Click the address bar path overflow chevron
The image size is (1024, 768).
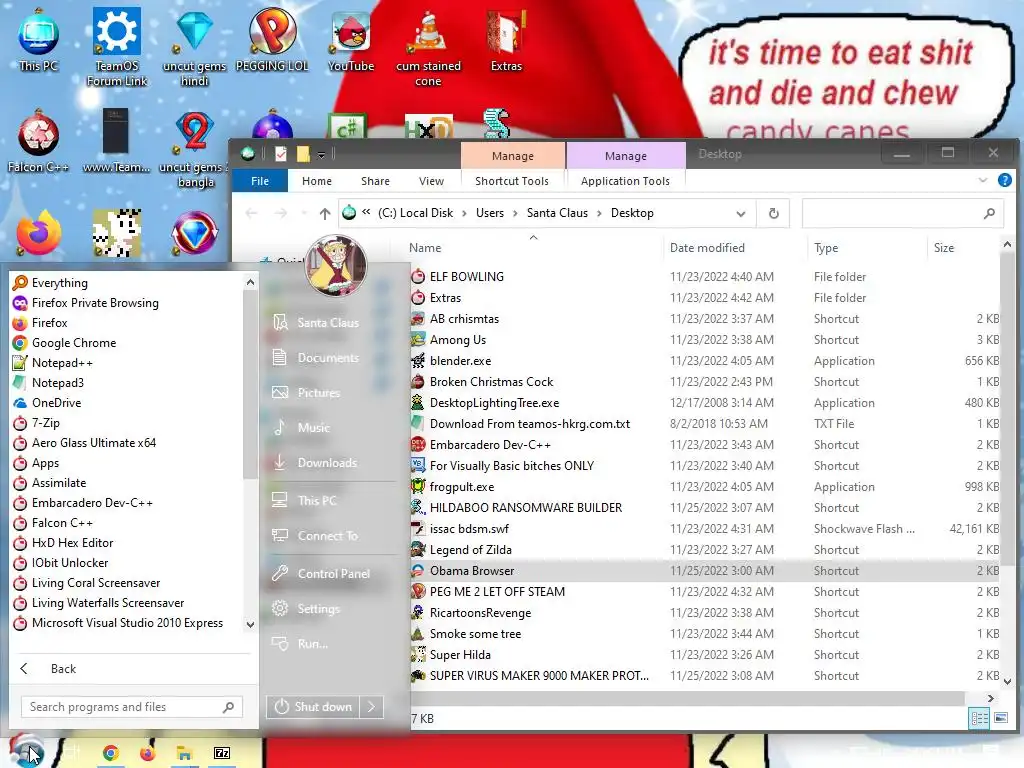(366, 212)
